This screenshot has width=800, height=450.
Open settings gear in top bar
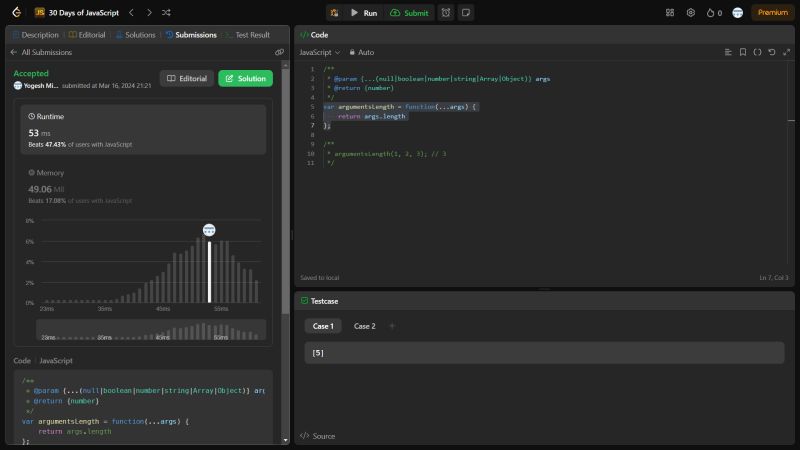(x=690, y=13)
